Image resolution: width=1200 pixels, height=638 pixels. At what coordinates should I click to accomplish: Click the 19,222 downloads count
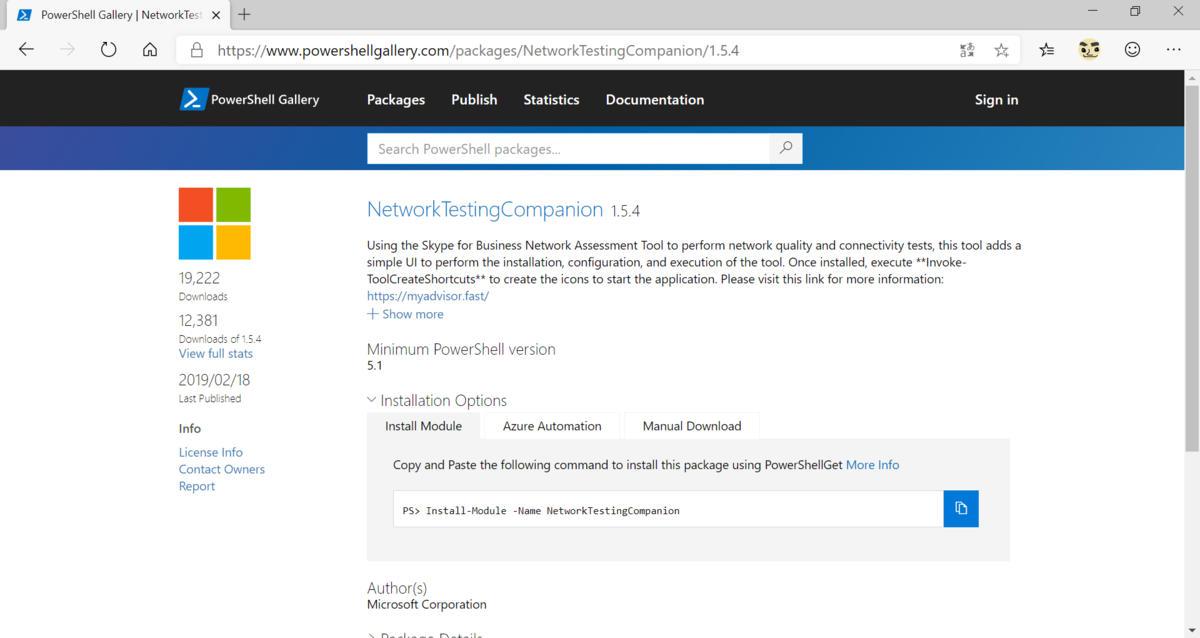coord(199,278)
